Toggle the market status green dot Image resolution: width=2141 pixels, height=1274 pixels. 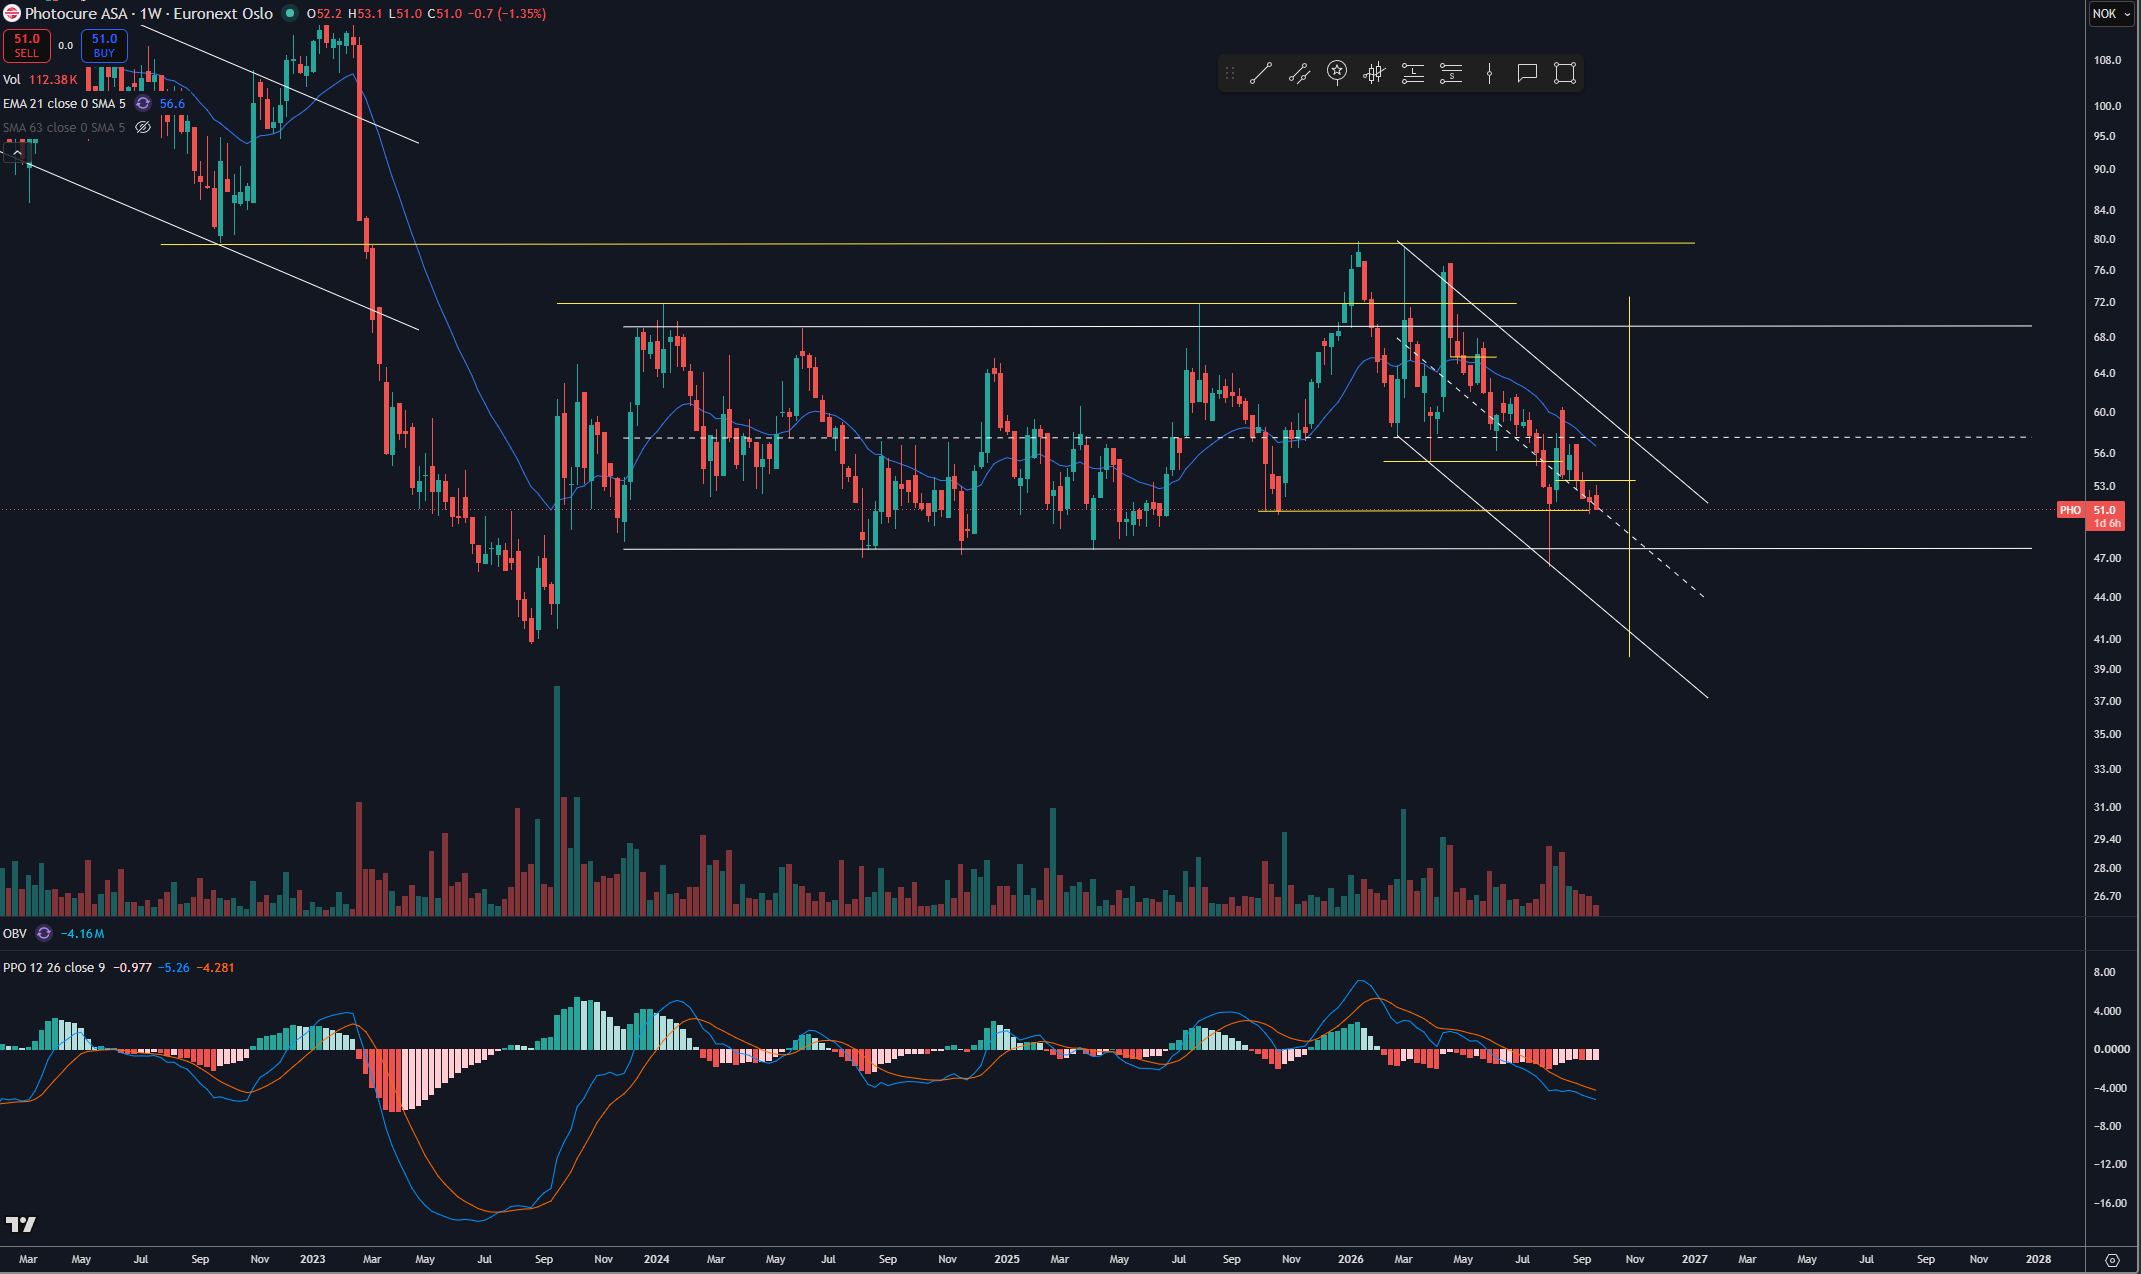[290, 14]
